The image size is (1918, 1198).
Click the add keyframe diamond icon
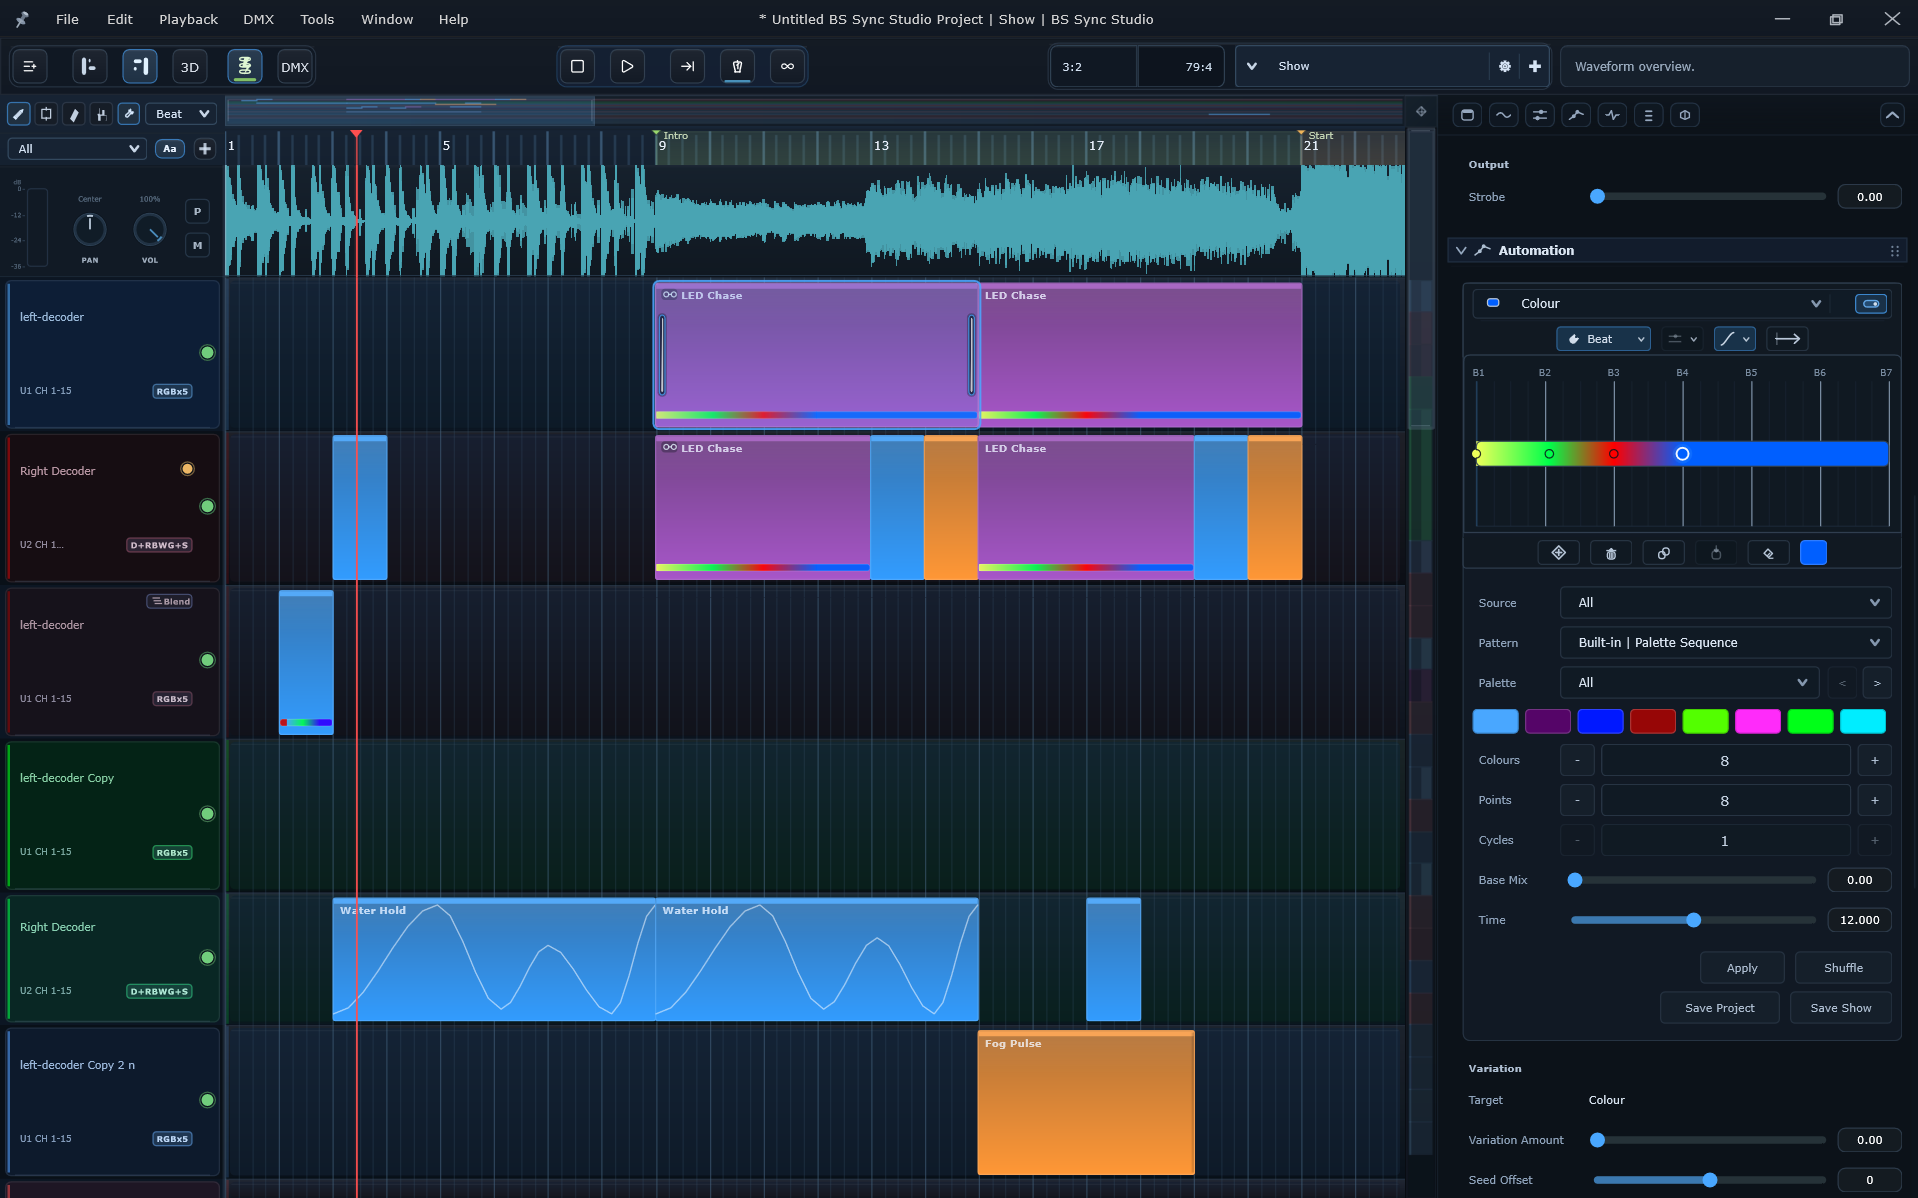(x=1558, y=553)
